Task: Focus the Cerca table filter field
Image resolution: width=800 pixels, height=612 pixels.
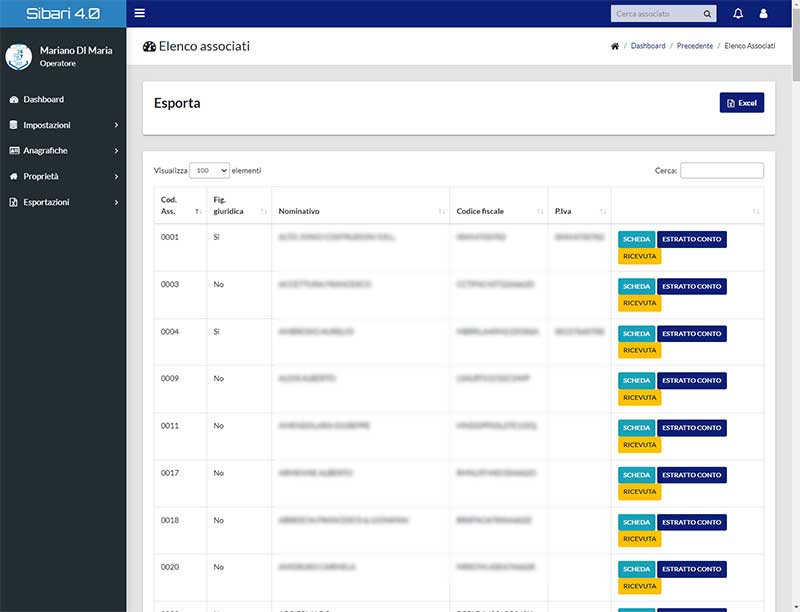Action: (x=722, y=170)
